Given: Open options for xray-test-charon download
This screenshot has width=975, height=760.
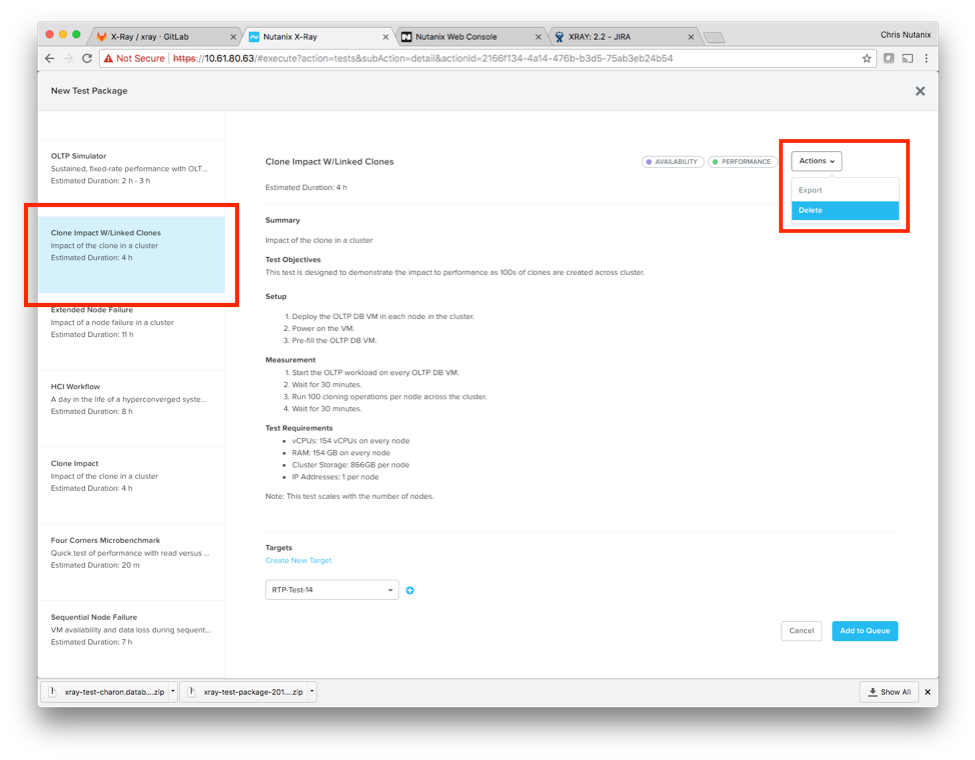Looking at the screenshot, I should tap(173, 692).
